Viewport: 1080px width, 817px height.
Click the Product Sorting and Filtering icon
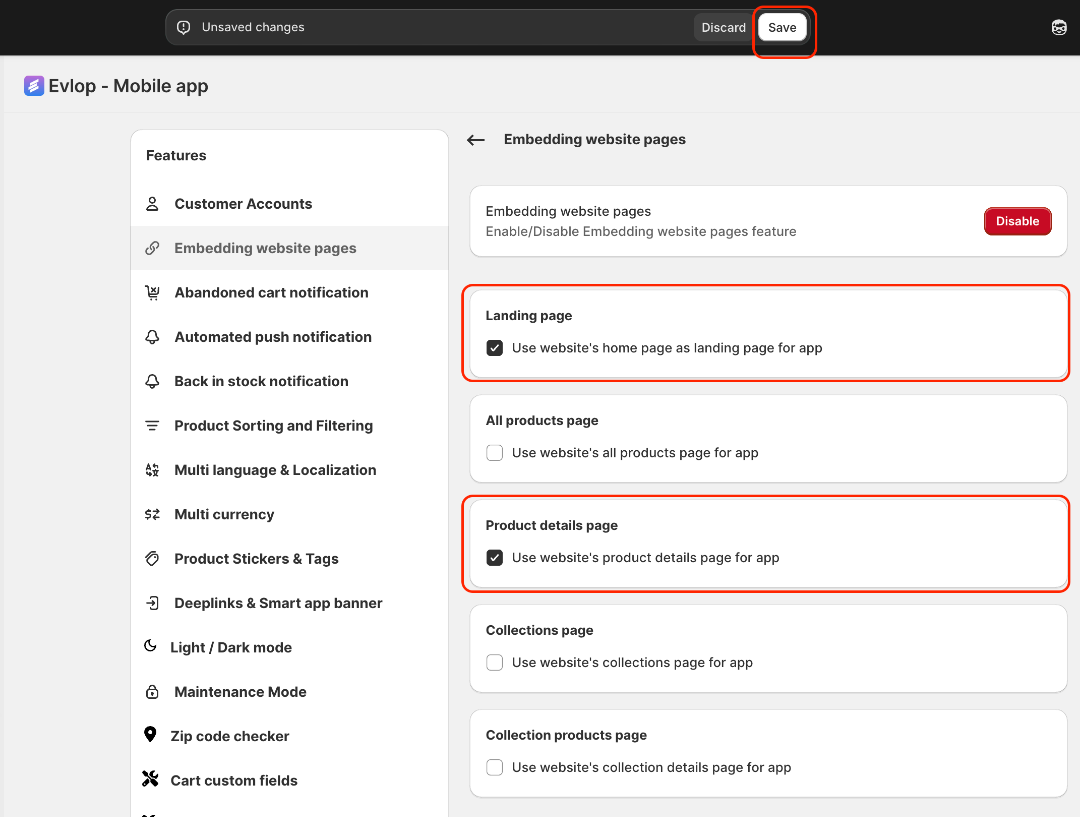pyautogui.click(x=152, y=426)
